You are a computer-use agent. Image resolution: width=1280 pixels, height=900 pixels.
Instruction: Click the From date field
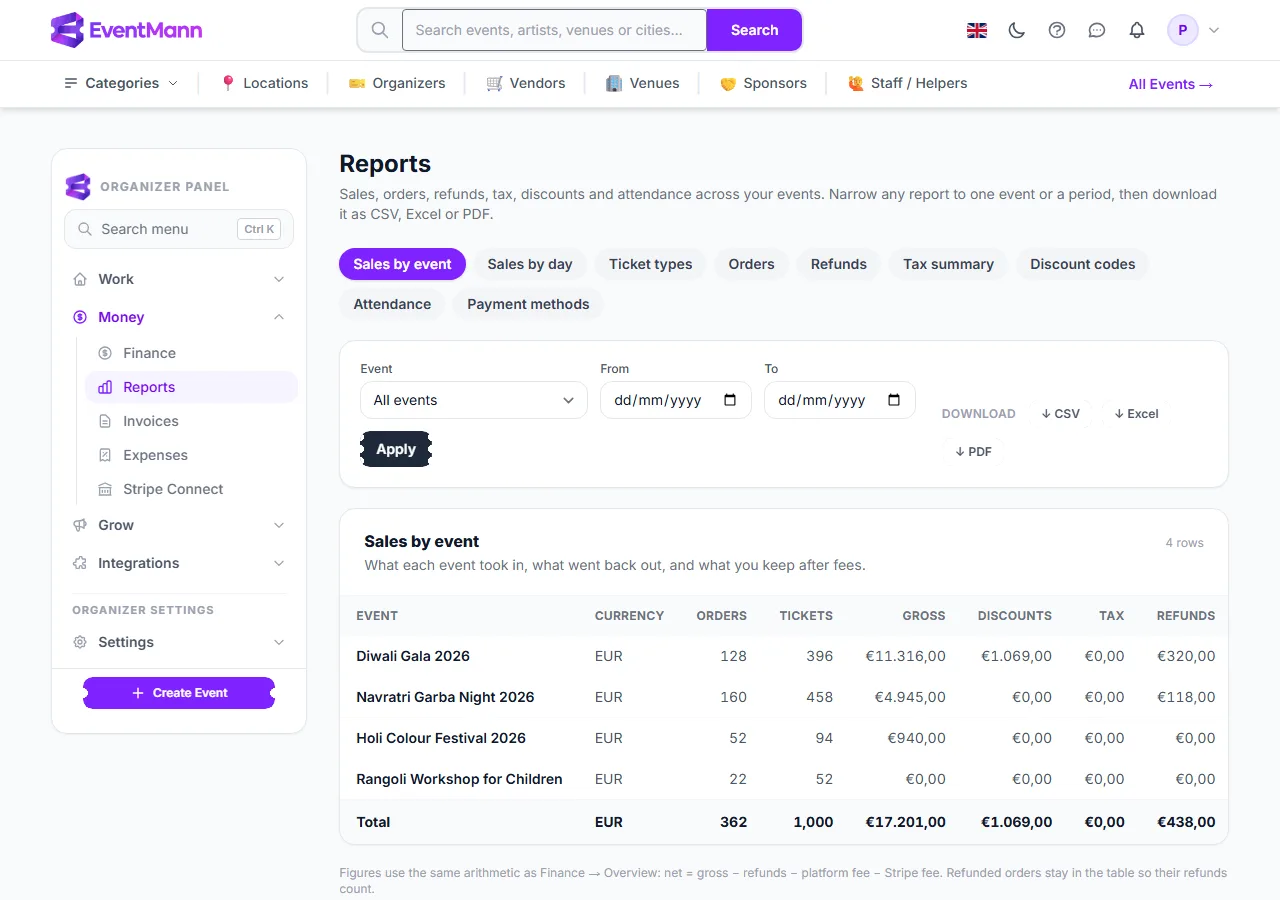point(676,400)
